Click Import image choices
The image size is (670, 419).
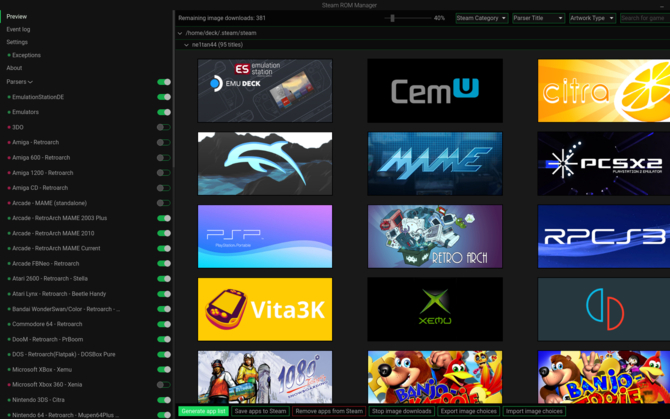coord(534,411)
